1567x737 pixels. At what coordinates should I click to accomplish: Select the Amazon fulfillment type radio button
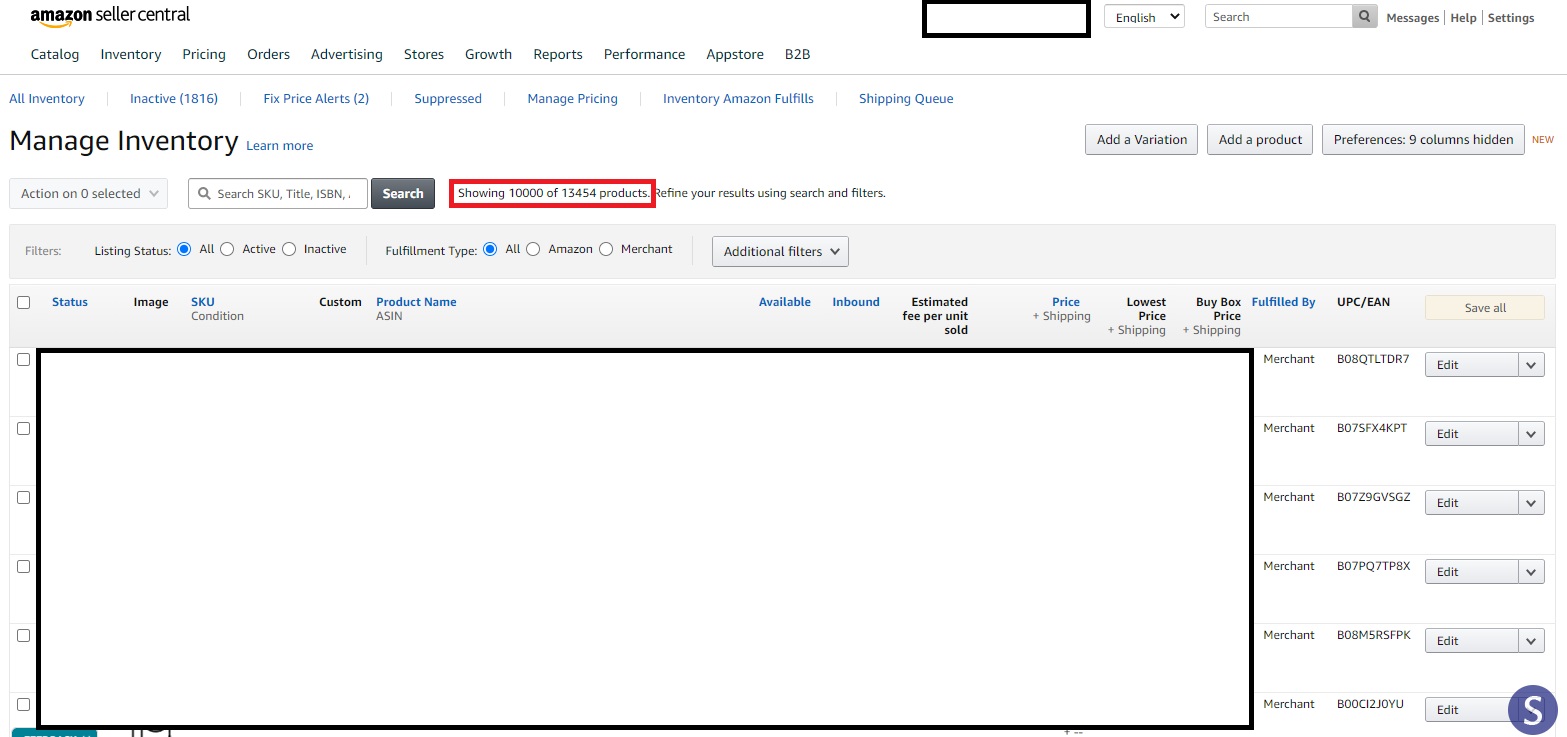533,249
